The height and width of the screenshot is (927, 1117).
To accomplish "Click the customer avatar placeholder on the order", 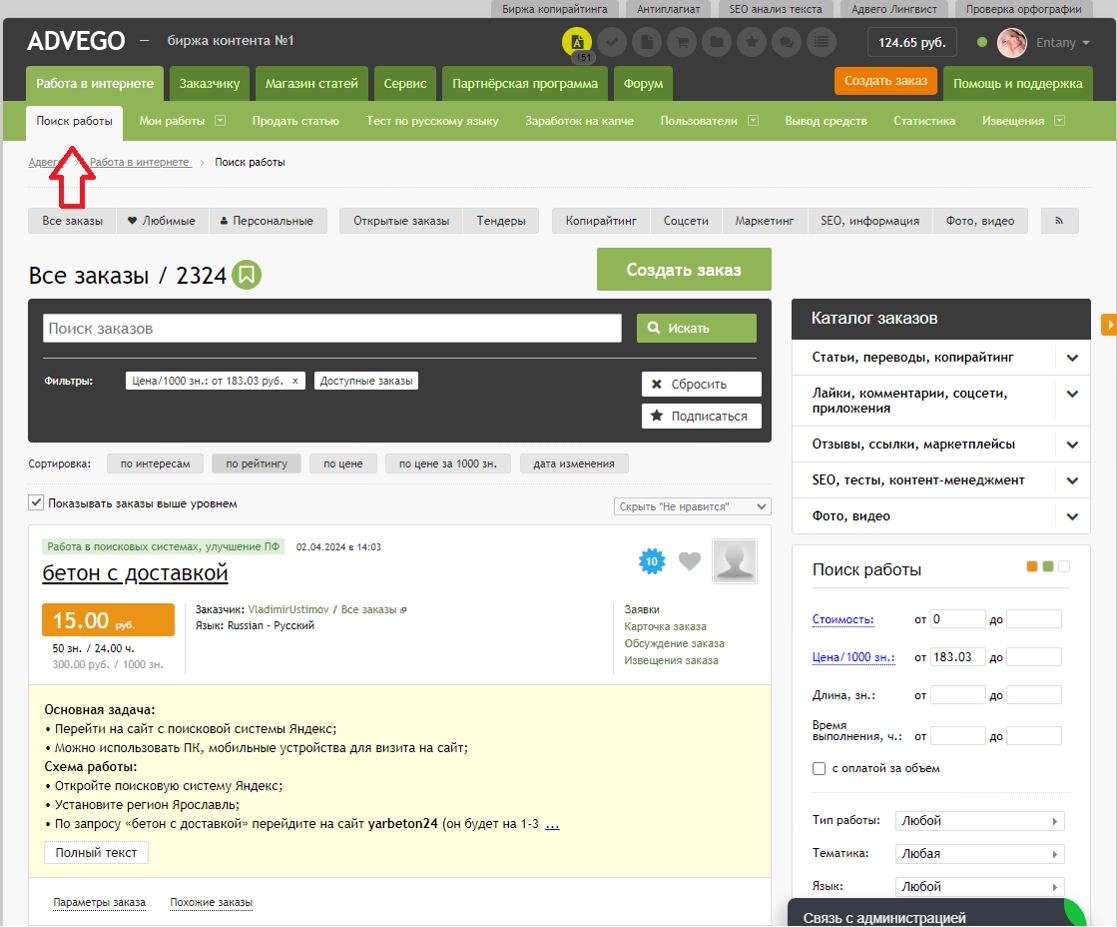I will (734, 561).
